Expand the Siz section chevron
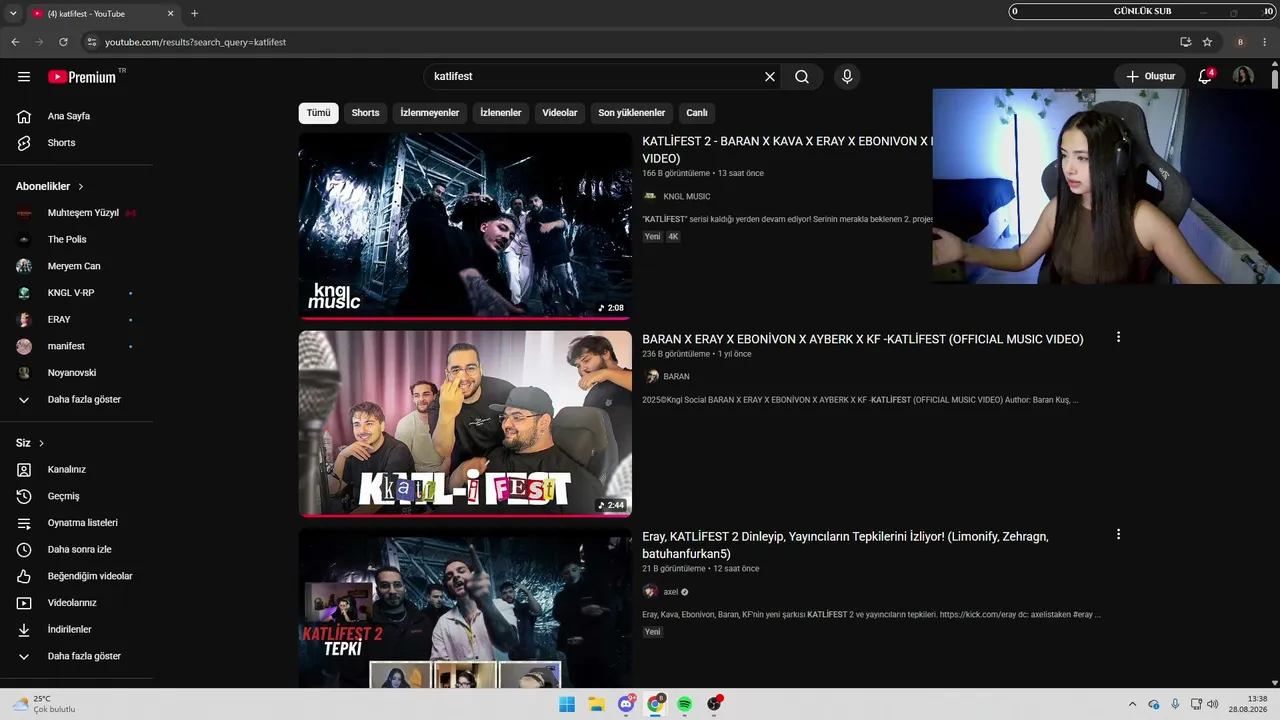1280x720 pixels. click(41, 443)
